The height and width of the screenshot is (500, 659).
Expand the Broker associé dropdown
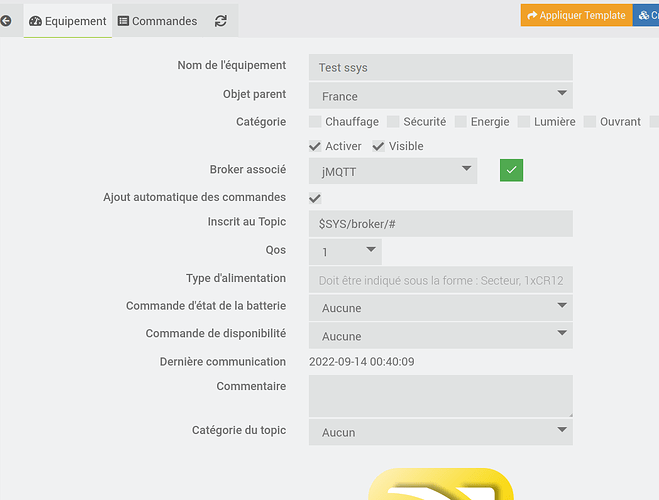pyautogui.click(x=393, y=170)
